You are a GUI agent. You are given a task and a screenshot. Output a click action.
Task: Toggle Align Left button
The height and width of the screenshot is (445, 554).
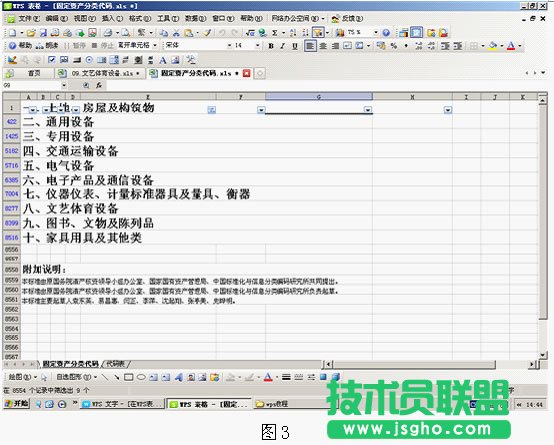point(310,46)
